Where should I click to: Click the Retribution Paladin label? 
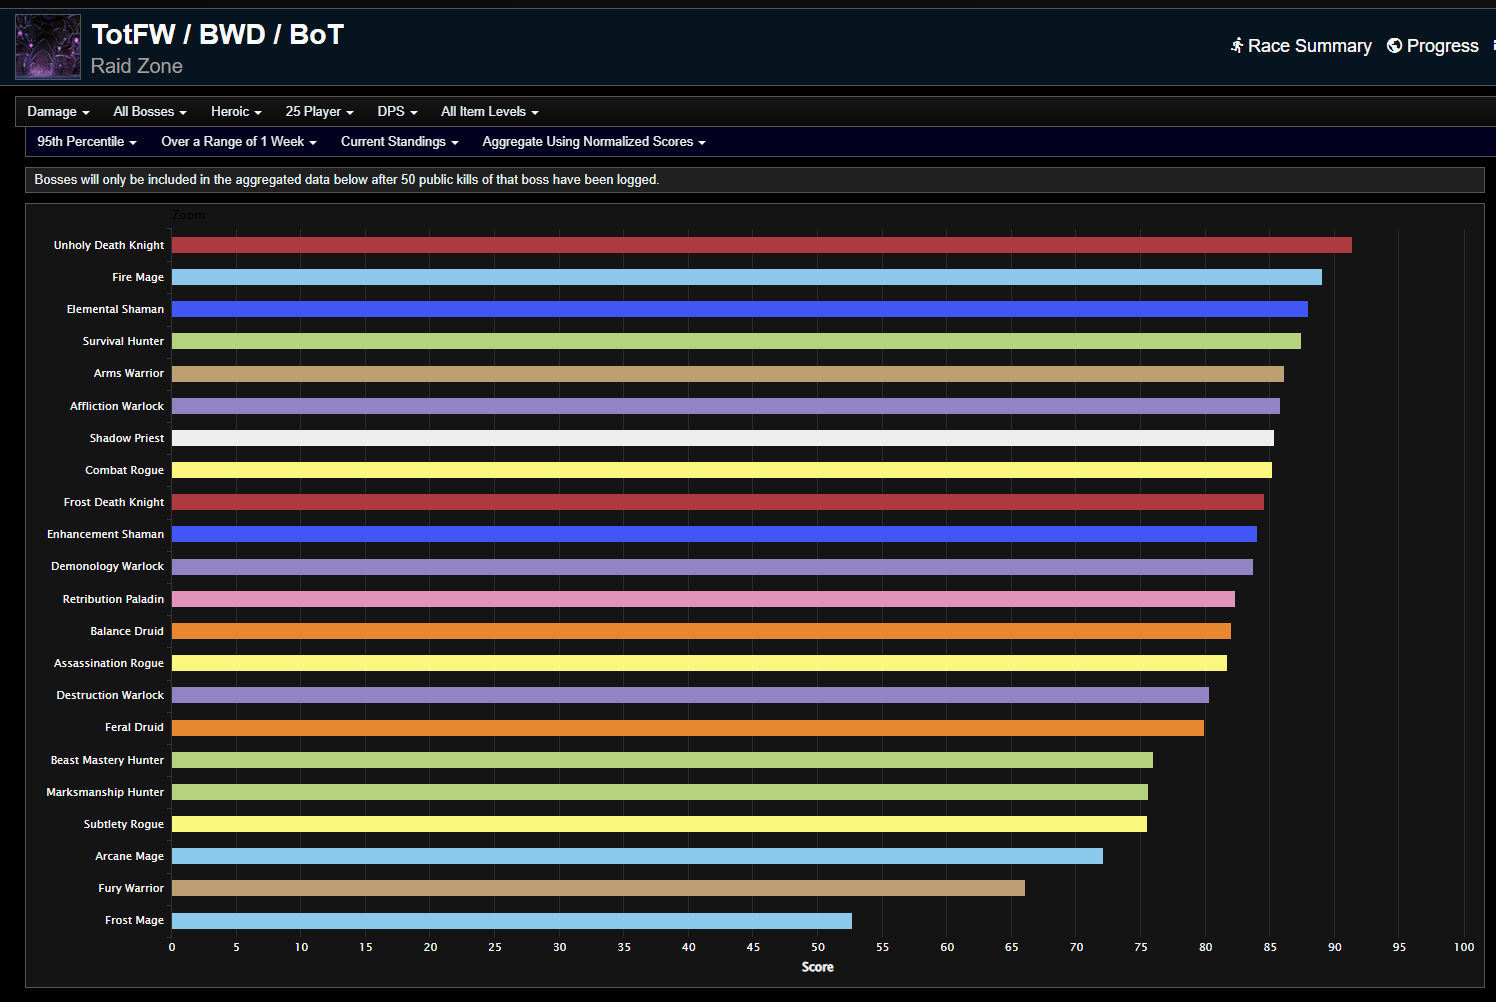click(x=113, y=599)
